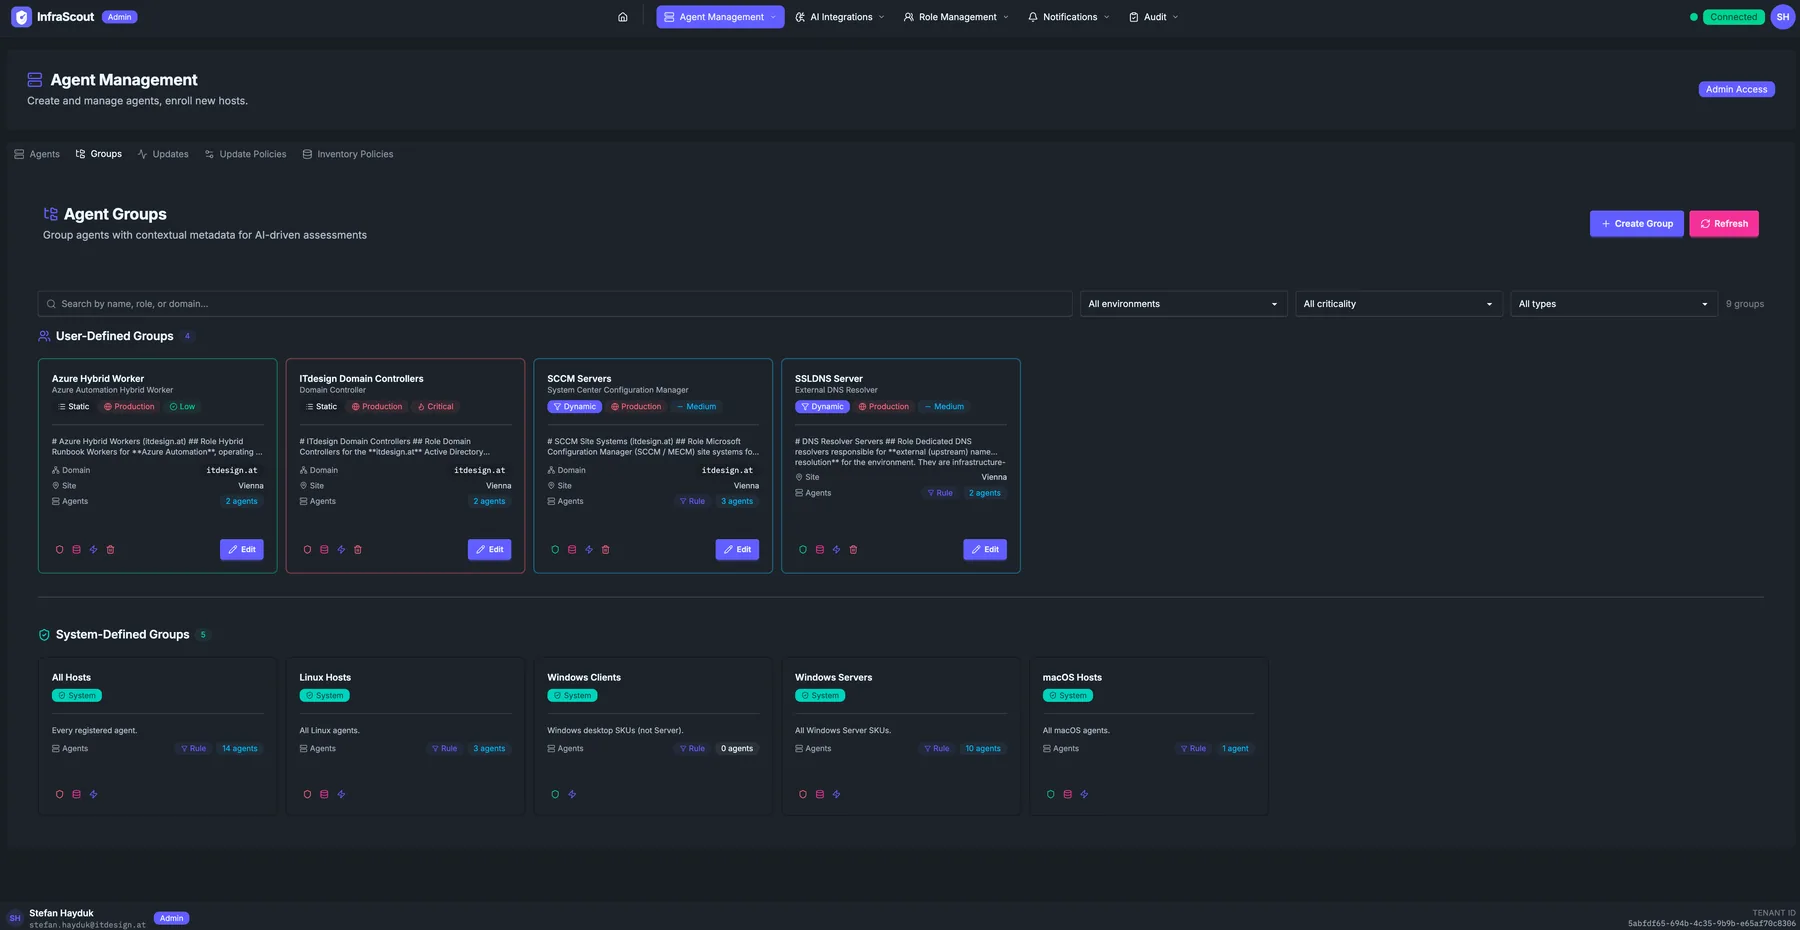Click the Critical tag on ITdesign Domain Controllers
1800x930 pixels.
tap(435, 407)
